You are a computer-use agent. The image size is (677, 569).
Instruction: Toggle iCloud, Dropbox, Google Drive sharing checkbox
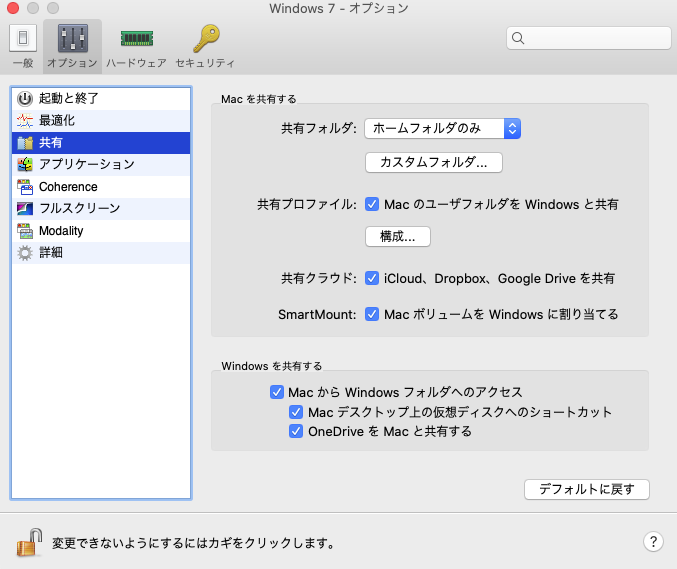tap(372, 278)
